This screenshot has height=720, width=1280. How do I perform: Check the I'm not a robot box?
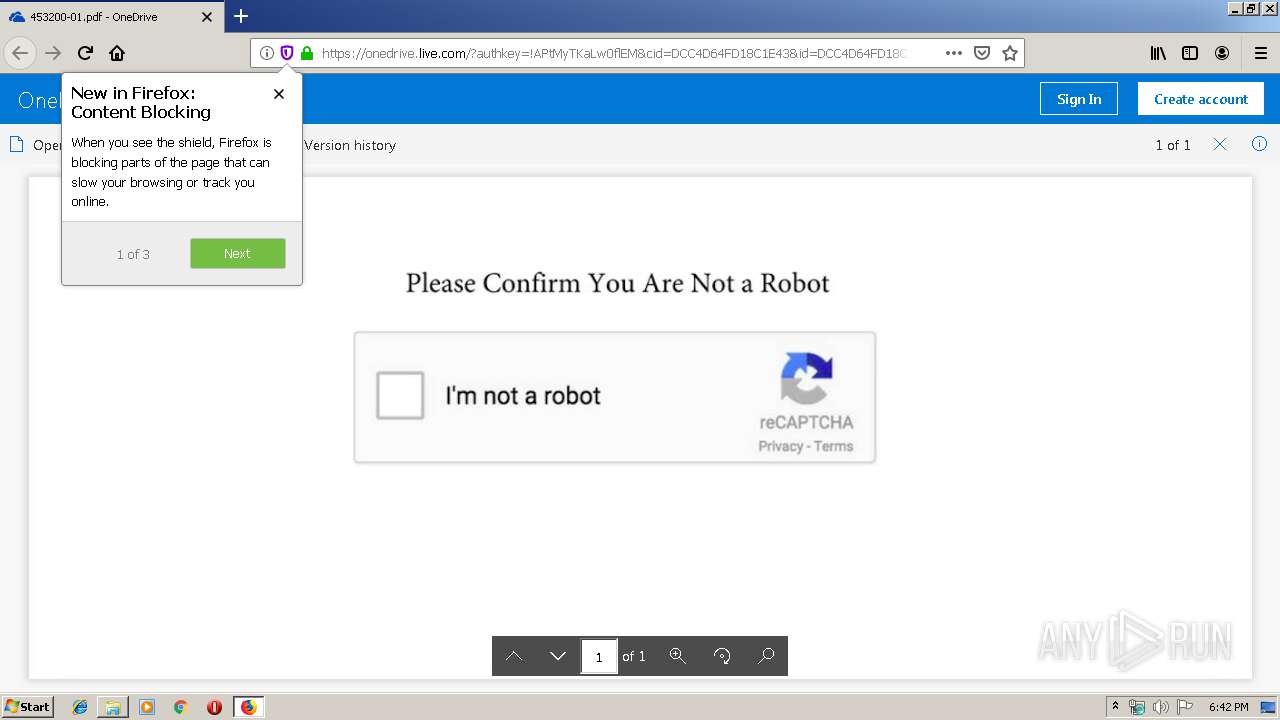click(400, 395)
